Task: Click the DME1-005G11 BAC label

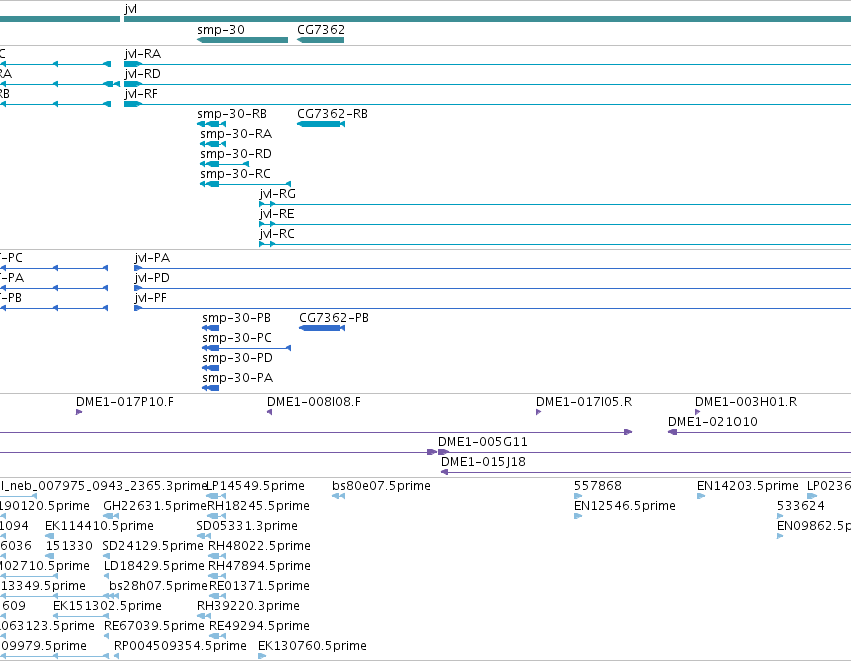Action: pos(482,442)
